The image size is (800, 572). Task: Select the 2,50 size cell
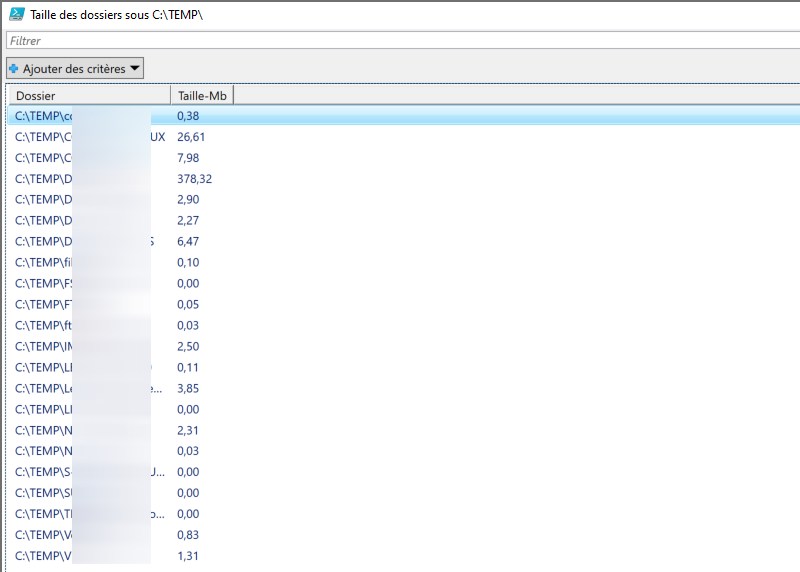(x=188, y=346)
